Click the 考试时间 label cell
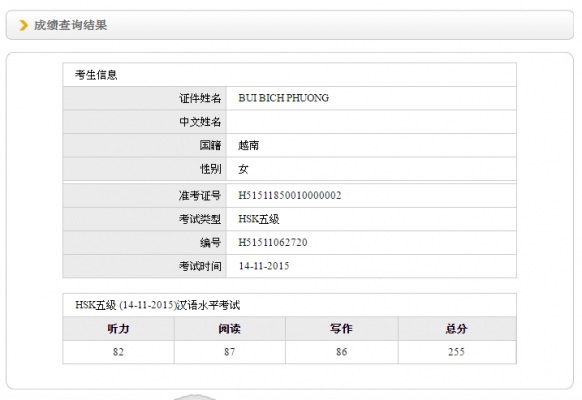Viewport: 582px width, 400px height. coord(145,266)
